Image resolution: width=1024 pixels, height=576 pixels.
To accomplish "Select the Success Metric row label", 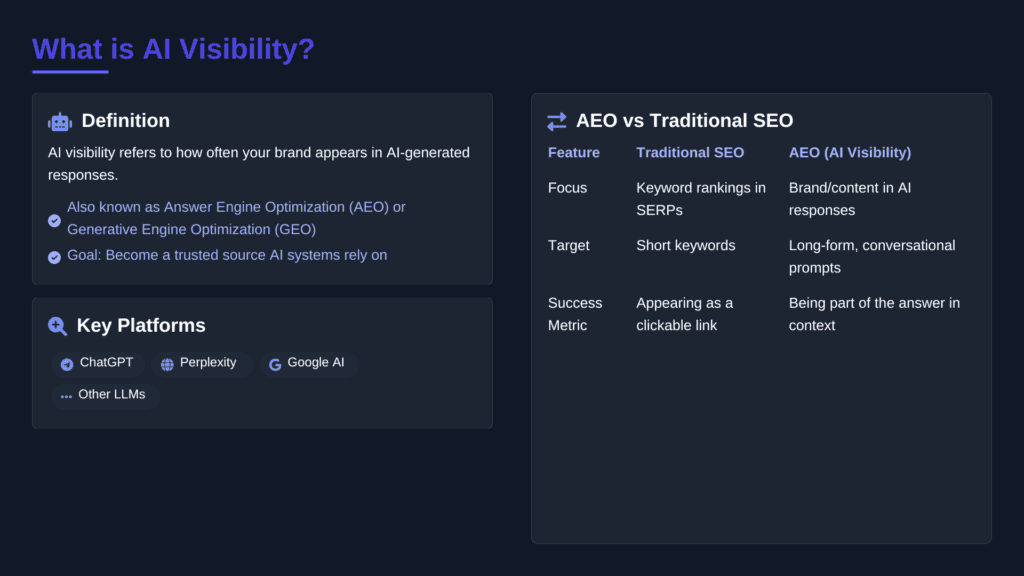I will (575, 313).
